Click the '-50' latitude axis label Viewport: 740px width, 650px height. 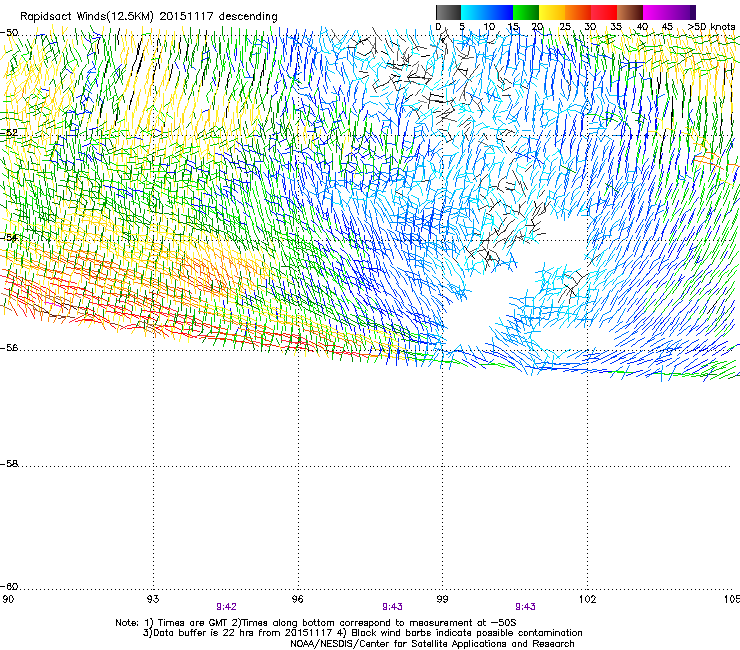pos(9,33)
